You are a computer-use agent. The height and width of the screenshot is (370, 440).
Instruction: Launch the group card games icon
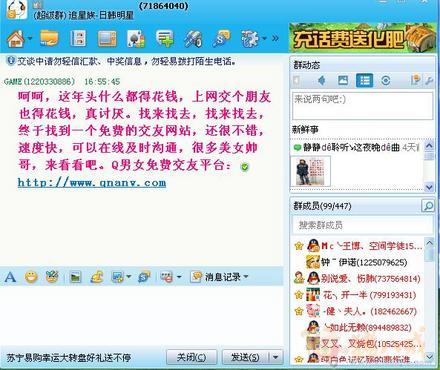136,39
